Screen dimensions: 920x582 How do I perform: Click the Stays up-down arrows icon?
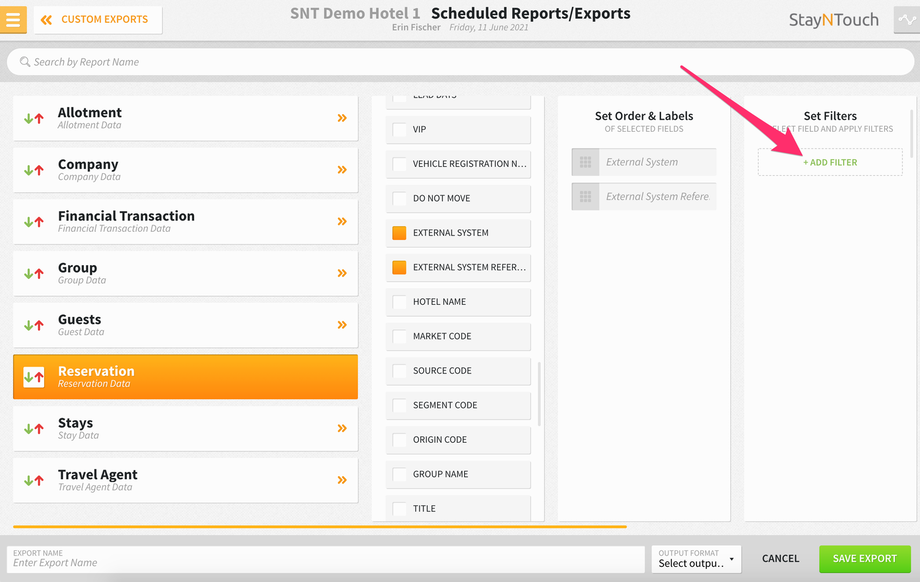click(x=33, y=428)
